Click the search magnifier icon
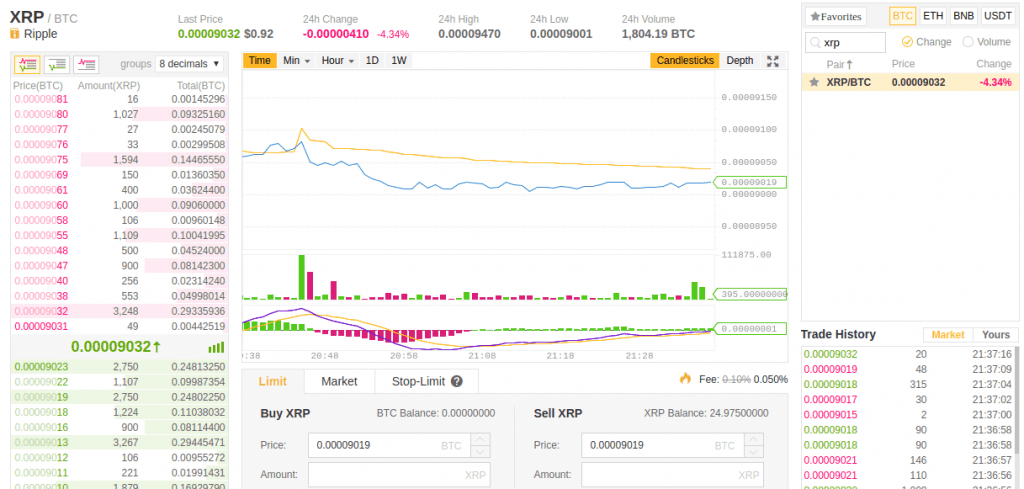This screenshot has width=1024, height=489. 815,42
